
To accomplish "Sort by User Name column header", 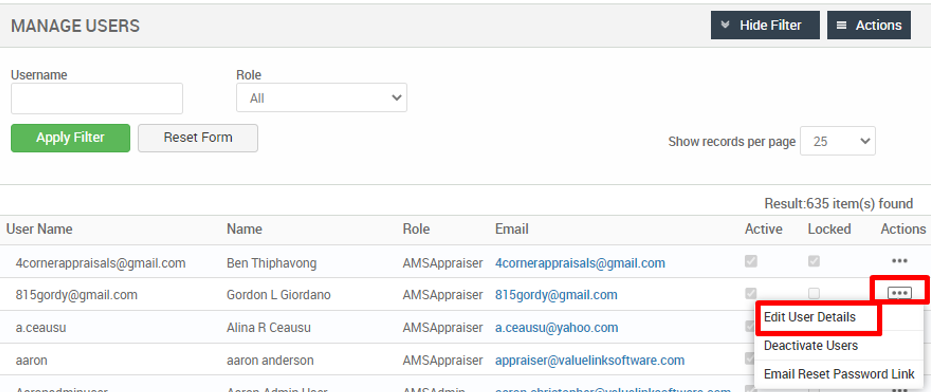I will click(x=39, y=229).
